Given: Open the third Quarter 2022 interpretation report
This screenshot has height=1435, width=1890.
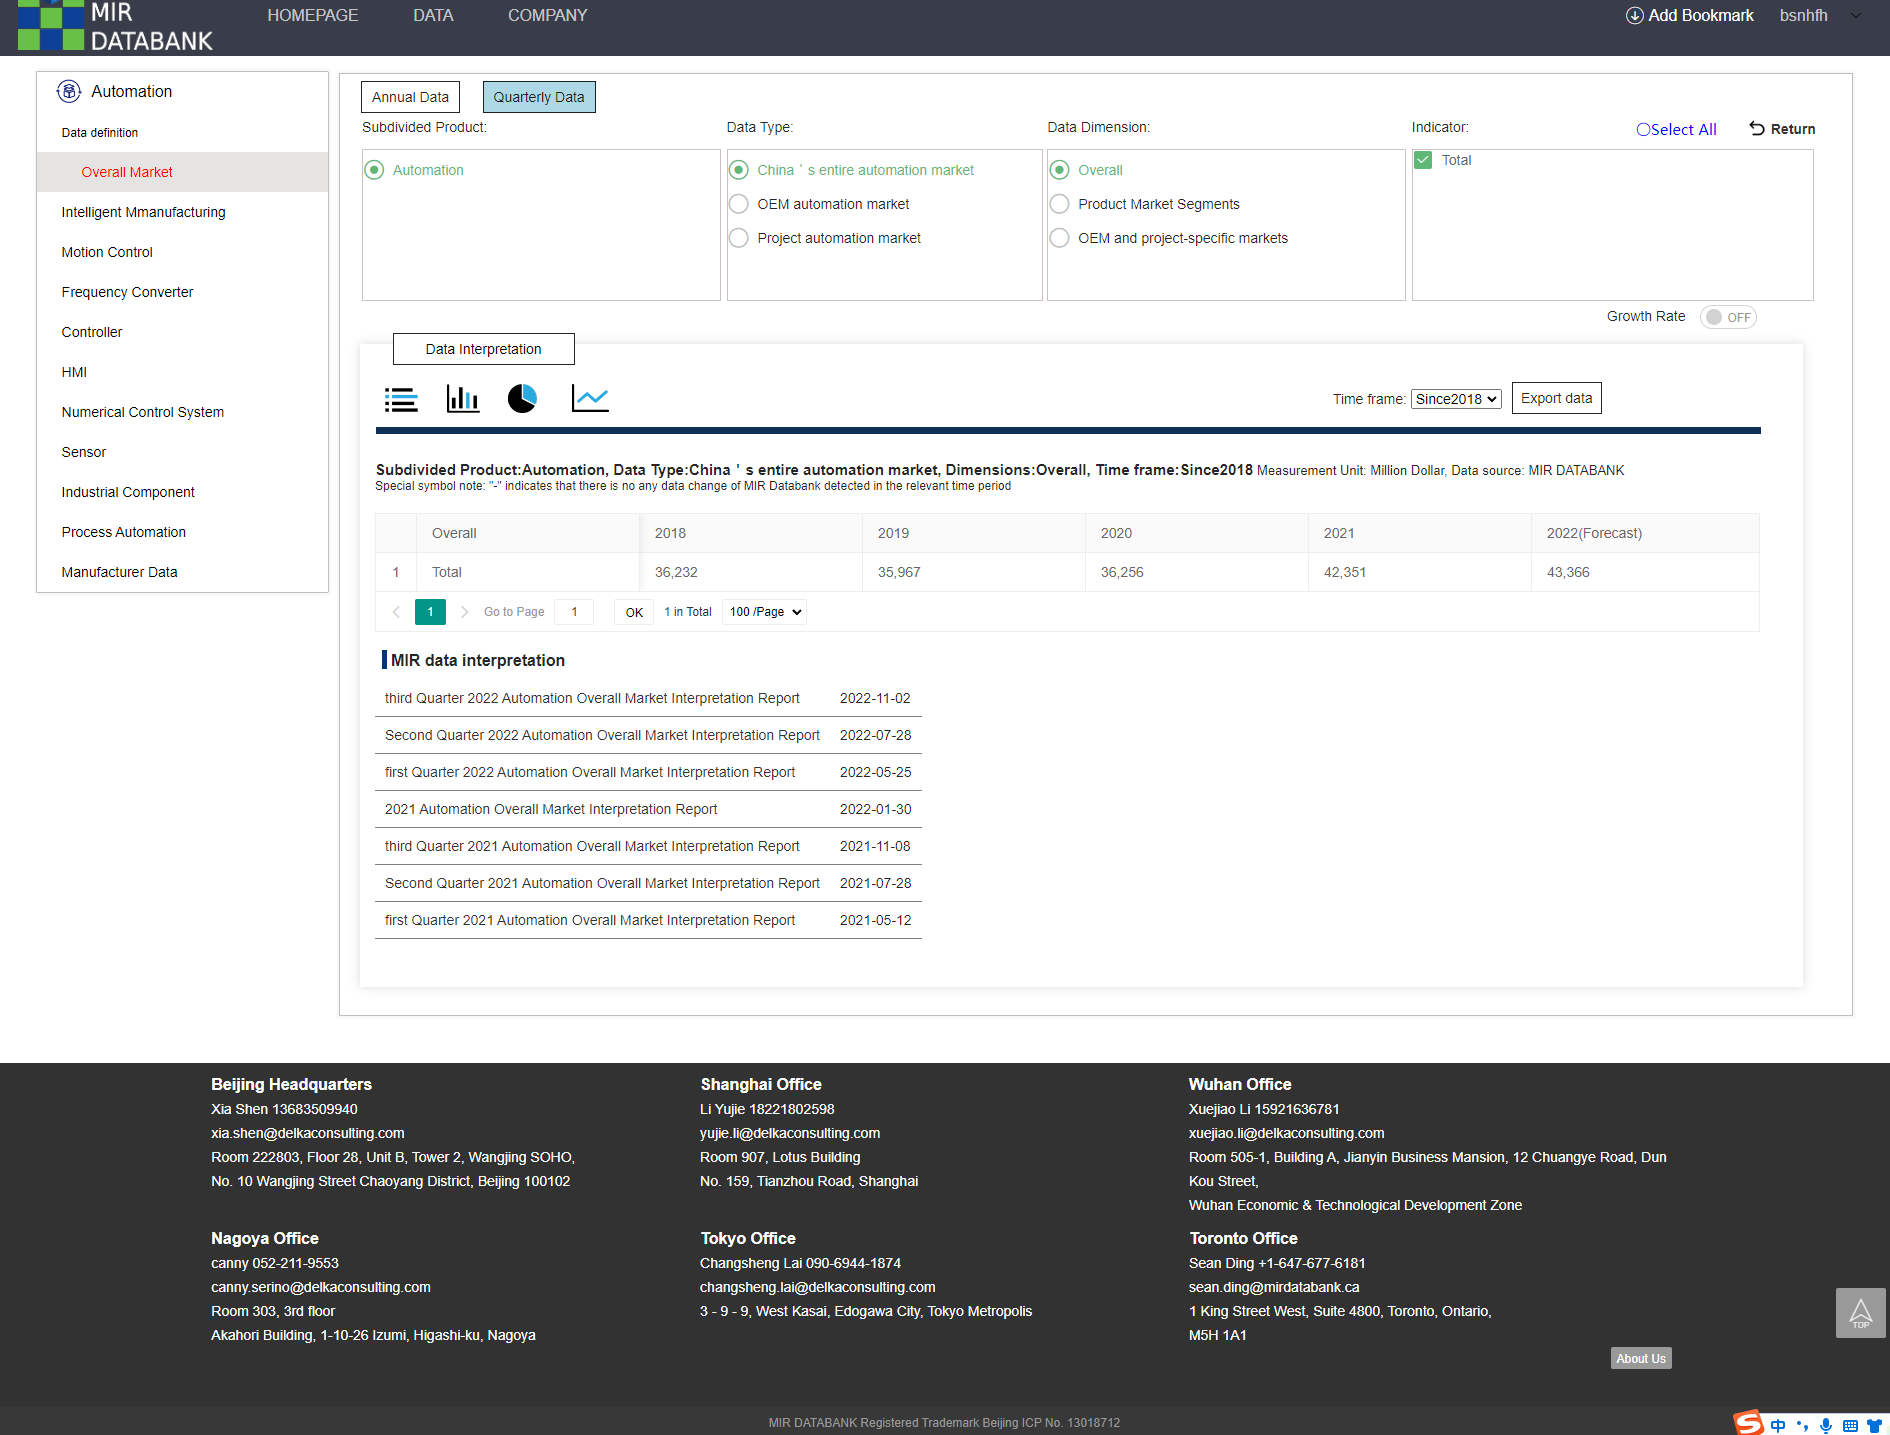Looking at the screenshot, I should [x=592, y=698].
